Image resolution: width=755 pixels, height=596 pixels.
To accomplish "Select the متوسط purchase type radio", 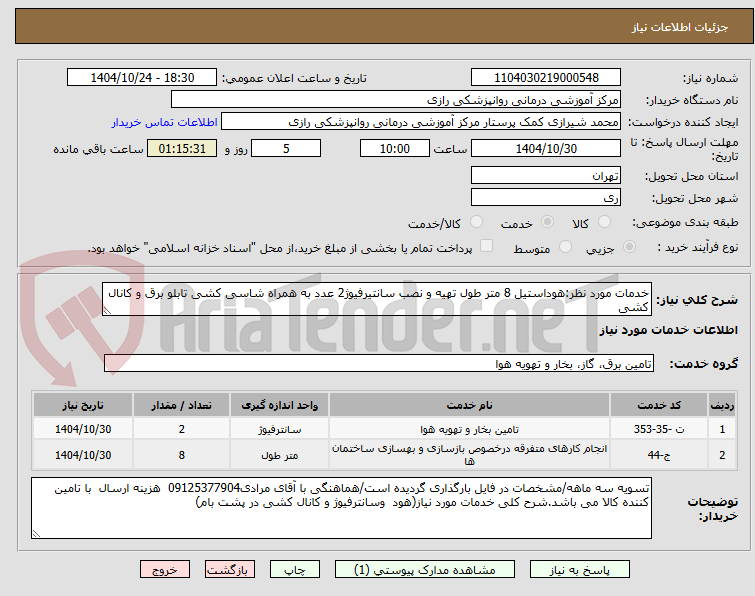I will click(565, 247).
